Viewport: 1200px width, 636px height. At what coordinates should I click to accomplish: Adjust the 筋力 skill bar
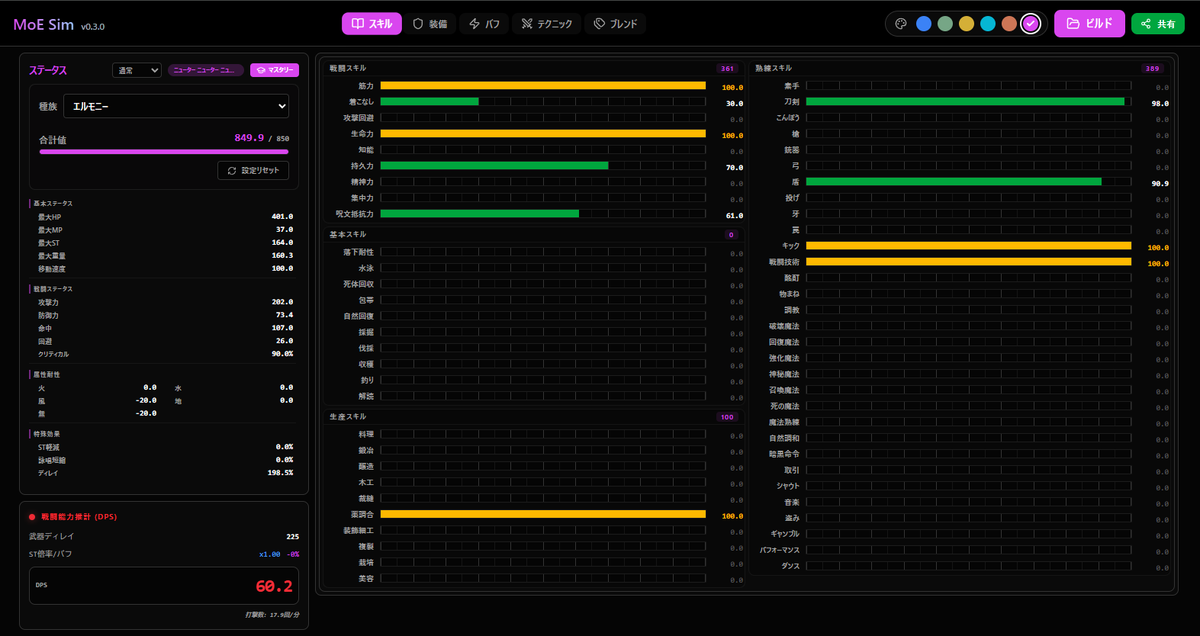coord(543,86)
